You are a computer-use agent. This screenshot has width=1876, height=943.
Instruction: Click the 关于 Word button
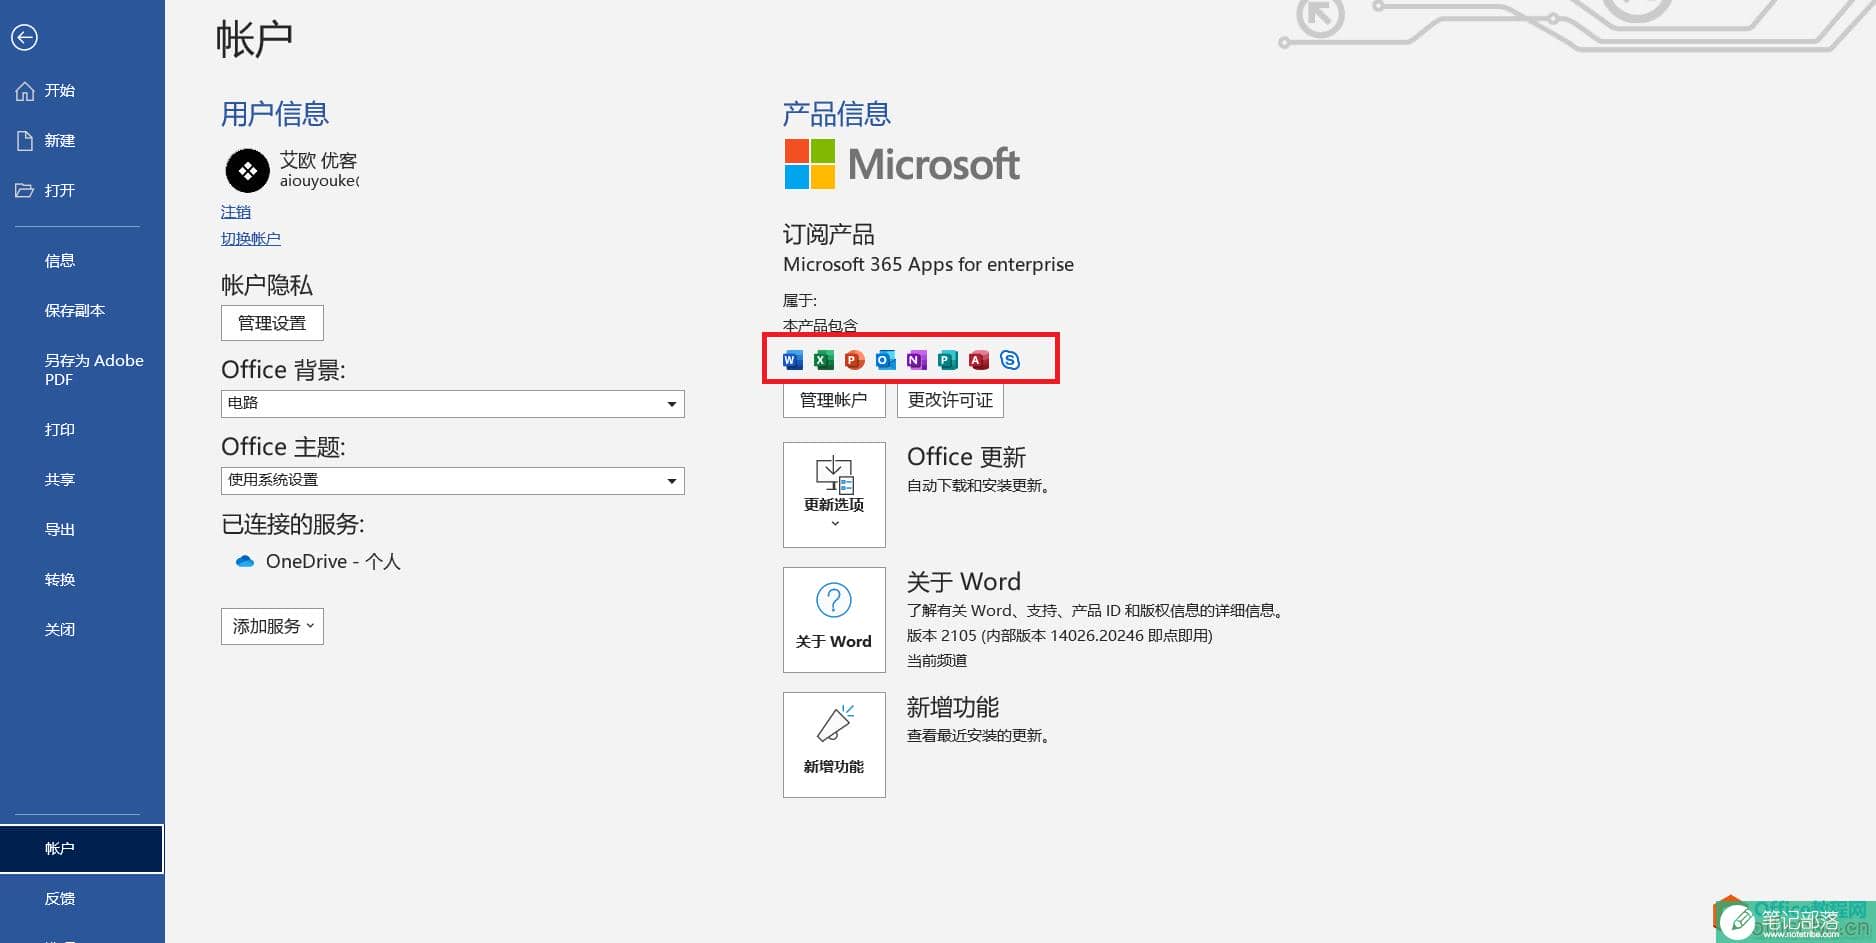(834, 620)
